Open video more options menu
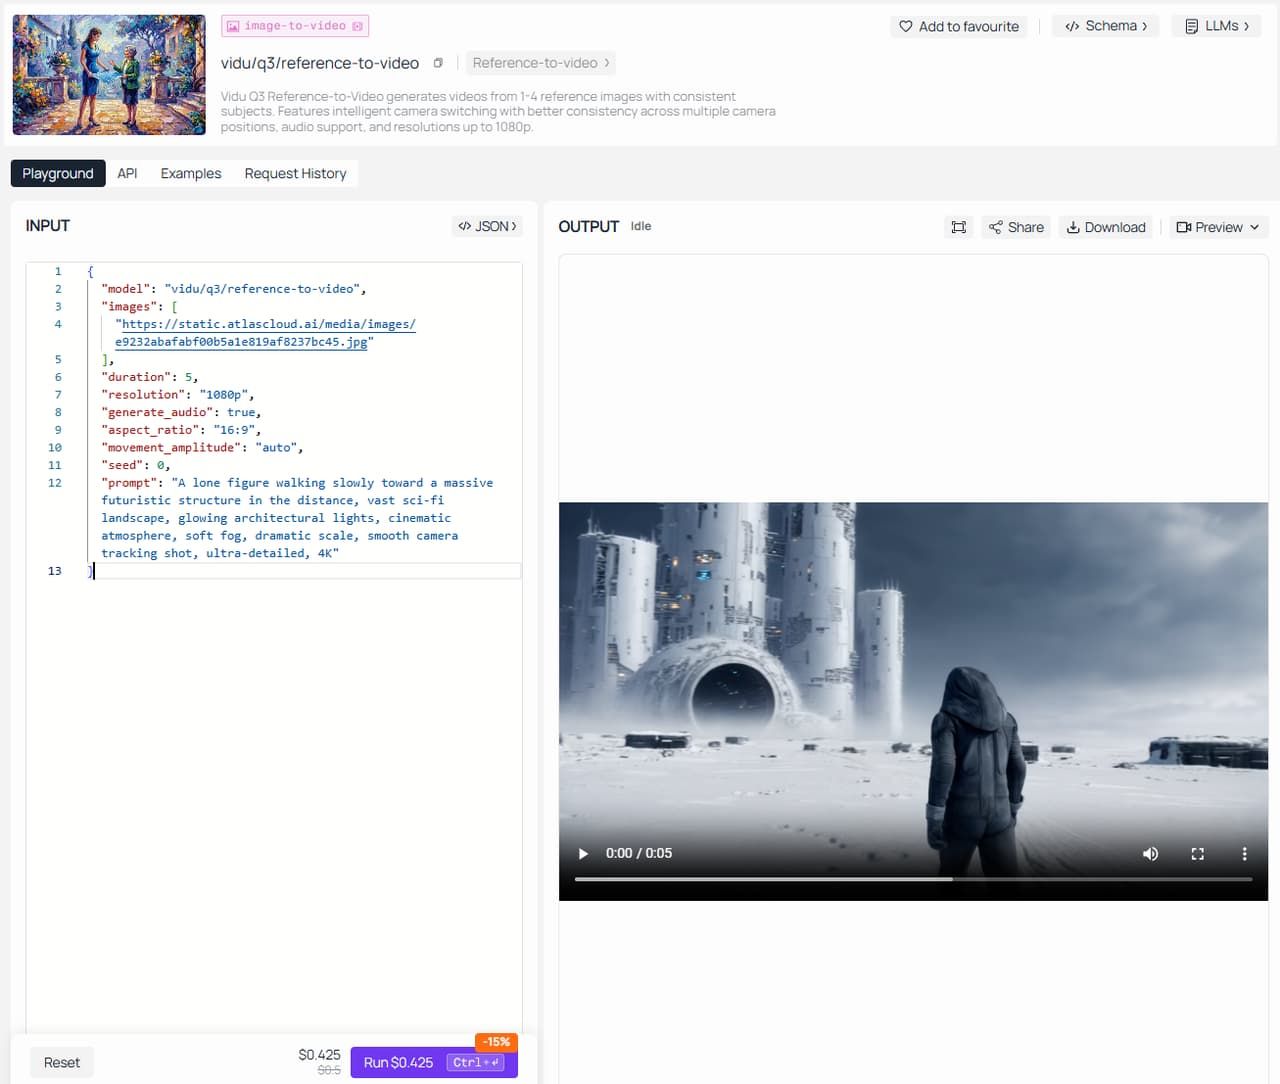The image size is (1280, 1084). pos(1244,853)
